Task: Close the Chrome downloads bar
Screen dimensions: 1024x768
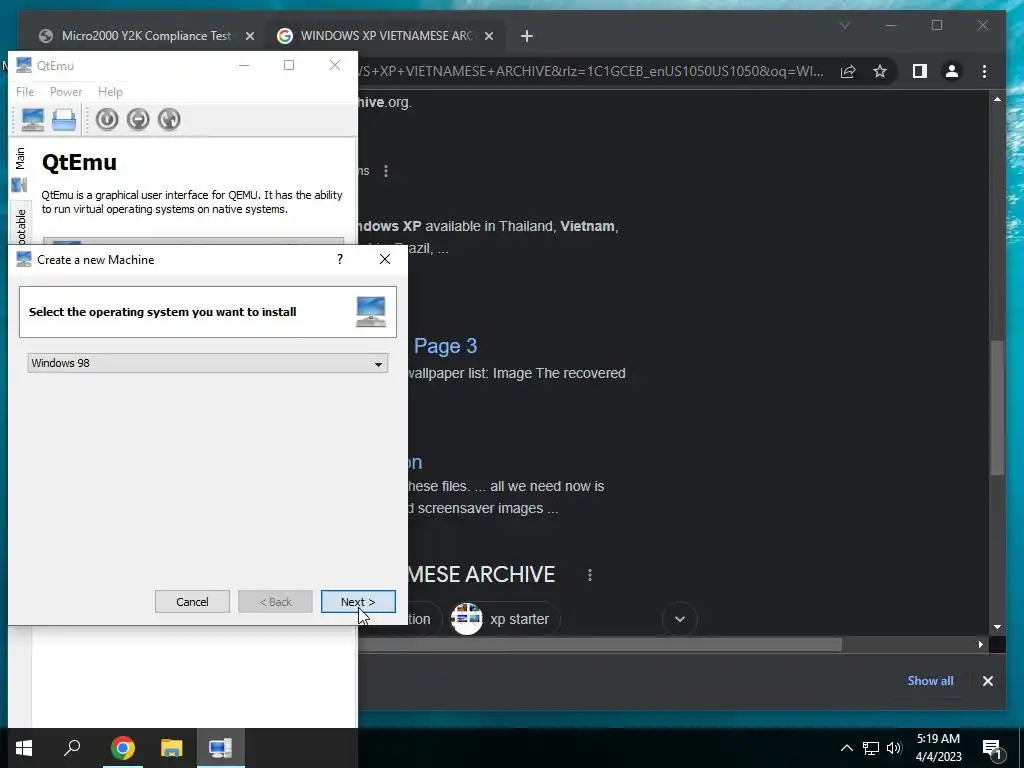Action: (x=987, y=680)
